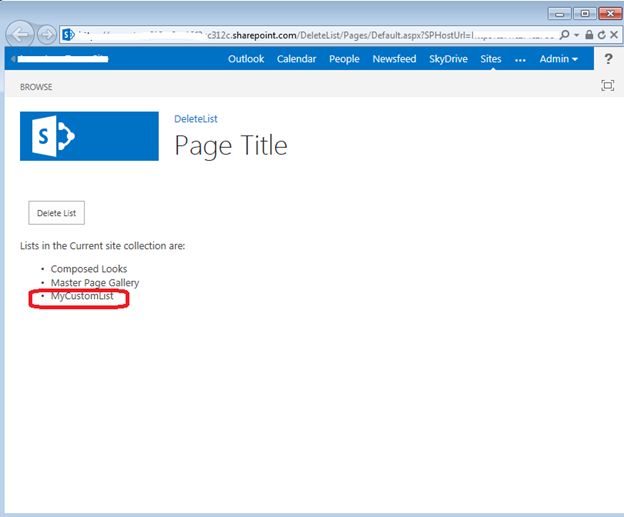Click the 'Lists in the Current site collection' text

click(102, 246)
